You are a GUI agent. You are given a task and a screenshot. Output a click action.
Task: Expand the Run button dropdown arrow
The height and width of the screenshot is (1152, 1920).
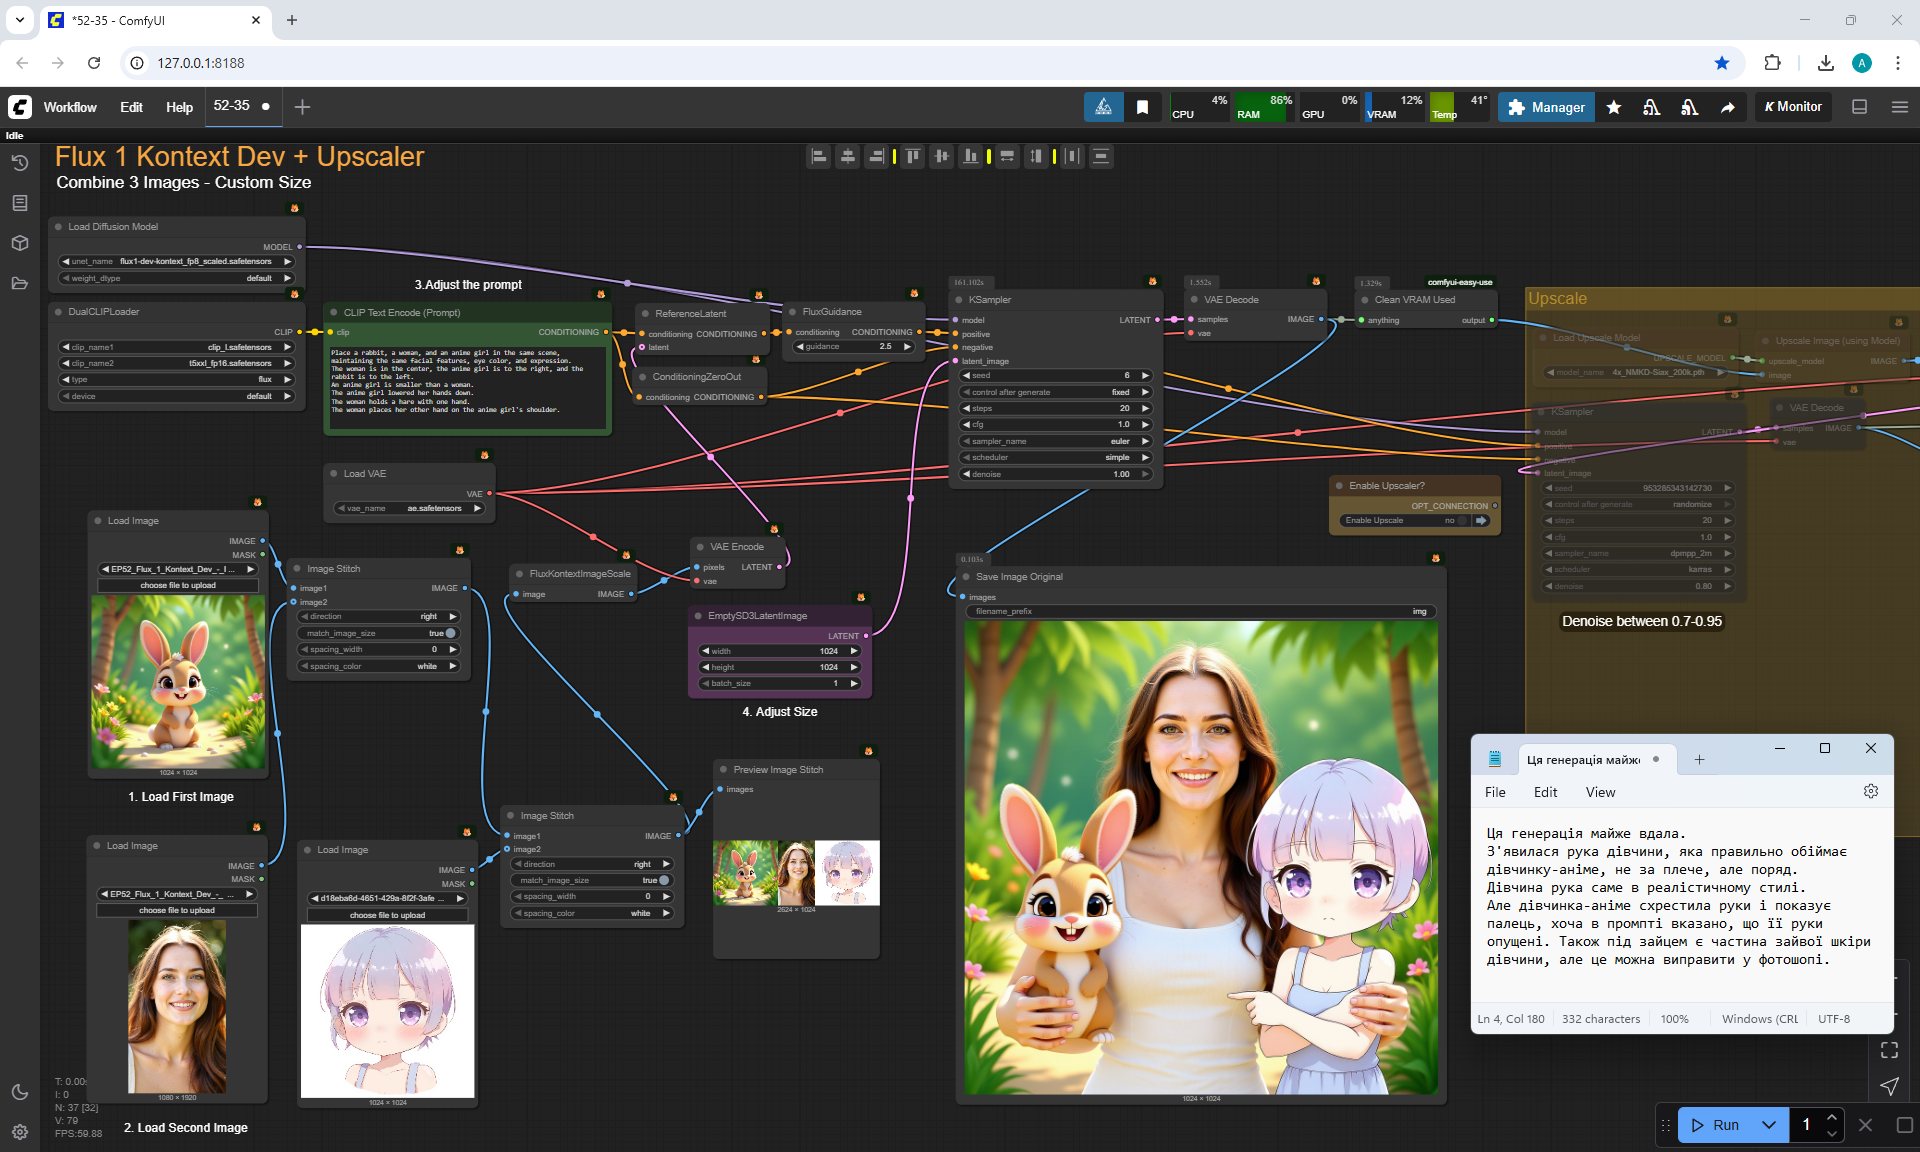pos(1769,1125)
